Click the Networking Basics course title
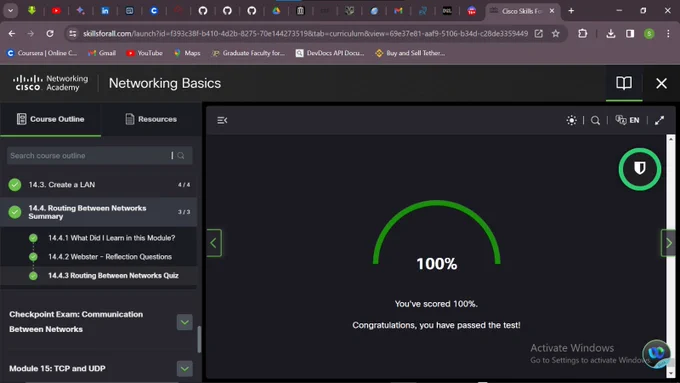The image size is (680, 383). [165, 83]
